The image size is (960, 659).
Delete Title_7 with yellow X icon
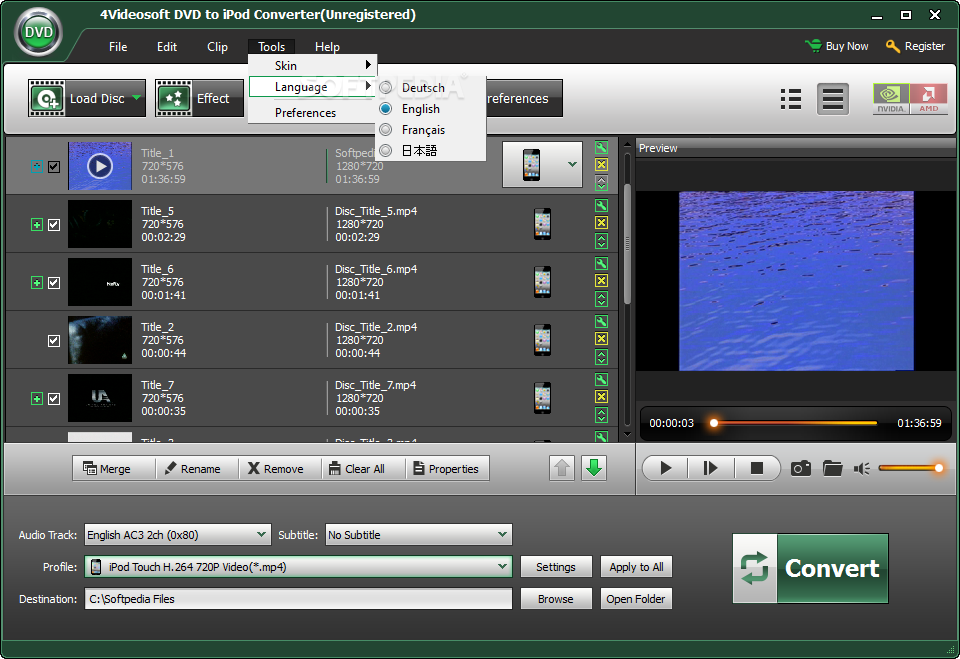[601, 397]
